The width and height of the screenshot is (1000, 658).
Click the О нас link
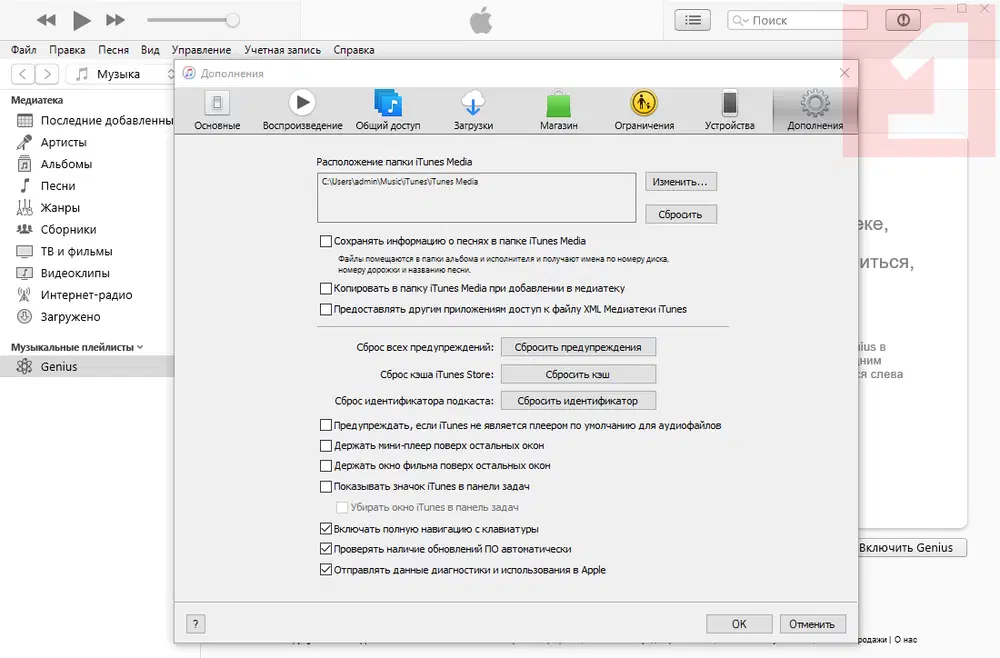[x=906, y=639]
